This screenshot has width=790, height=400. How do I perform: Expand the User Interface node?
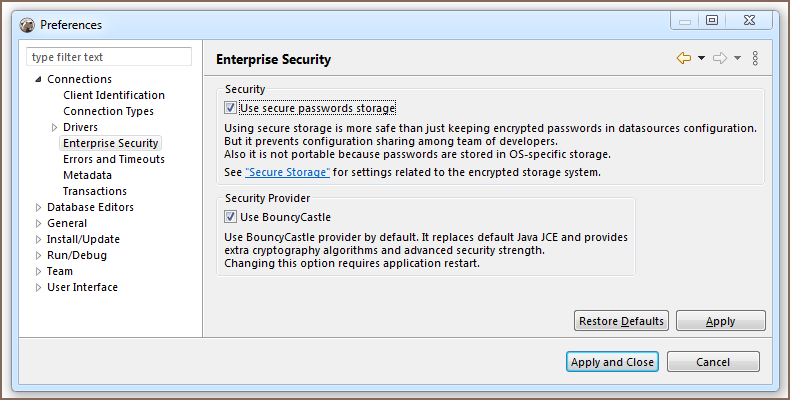coord(38,288)
